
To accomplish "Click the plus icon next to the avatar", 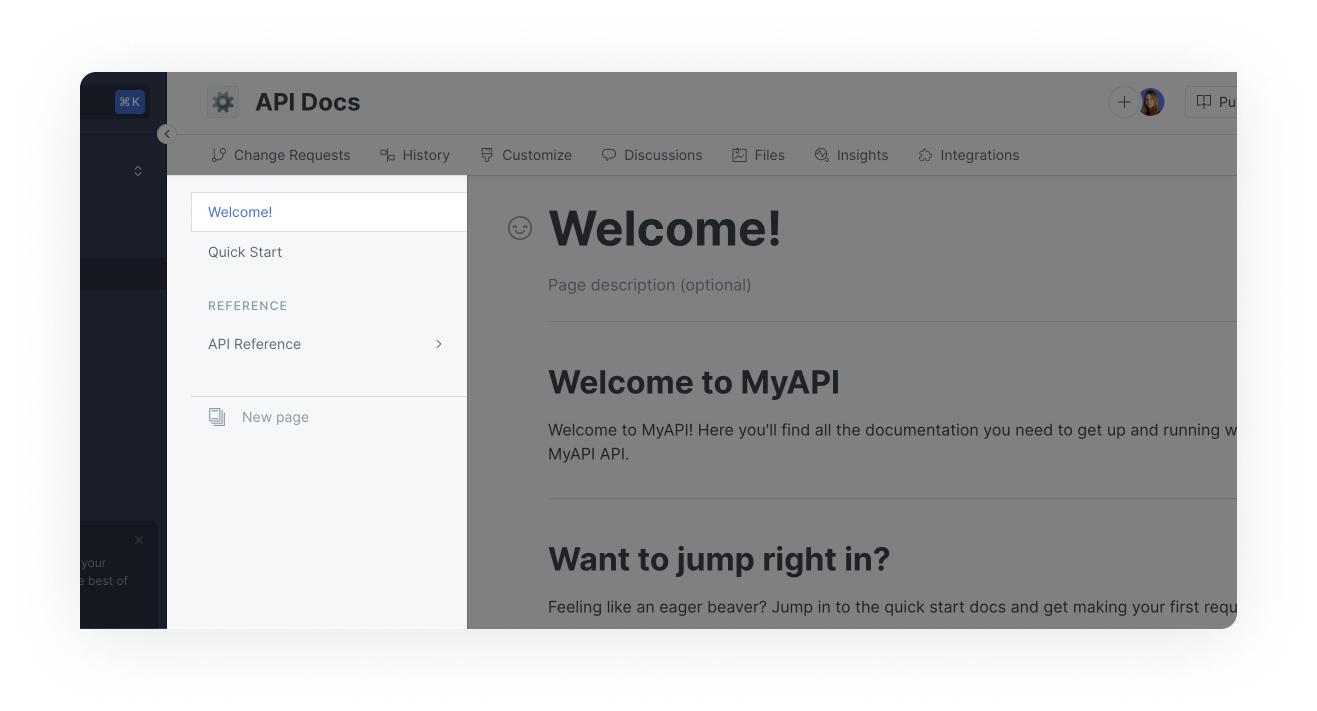I will [1123, 102].
